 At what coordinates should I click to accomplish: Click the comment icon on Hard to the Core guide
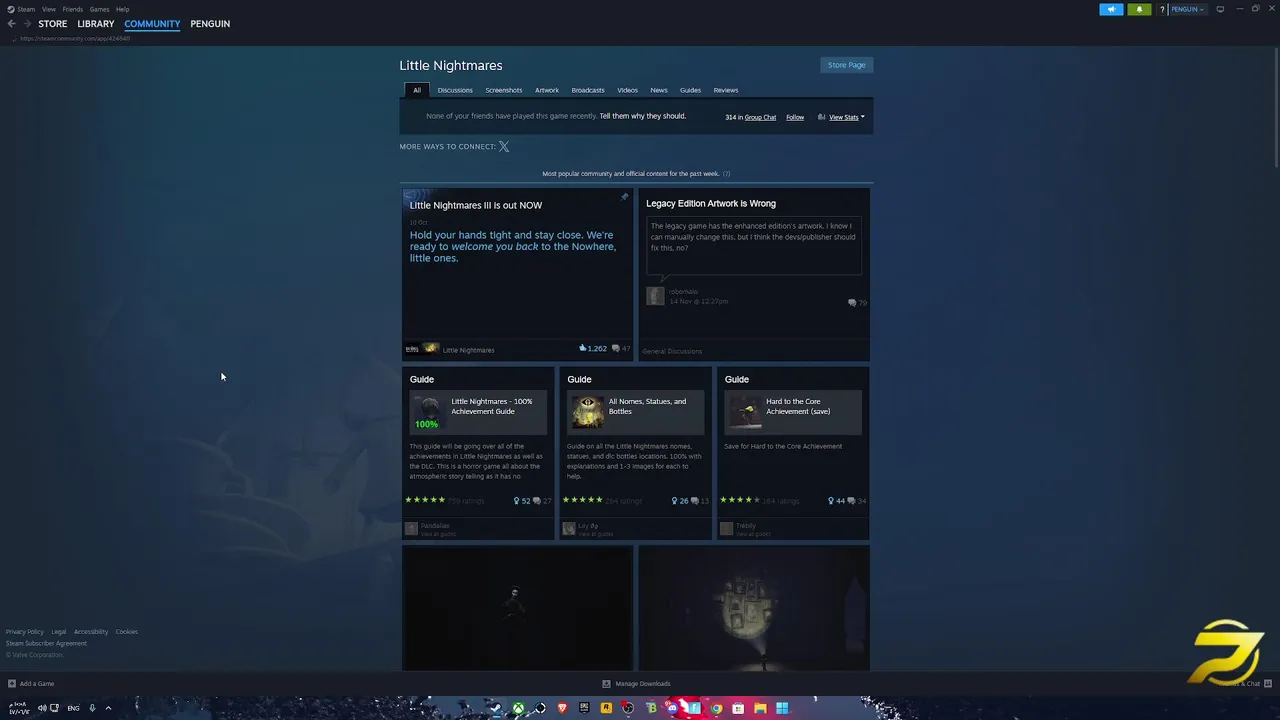tap(852, 500)
